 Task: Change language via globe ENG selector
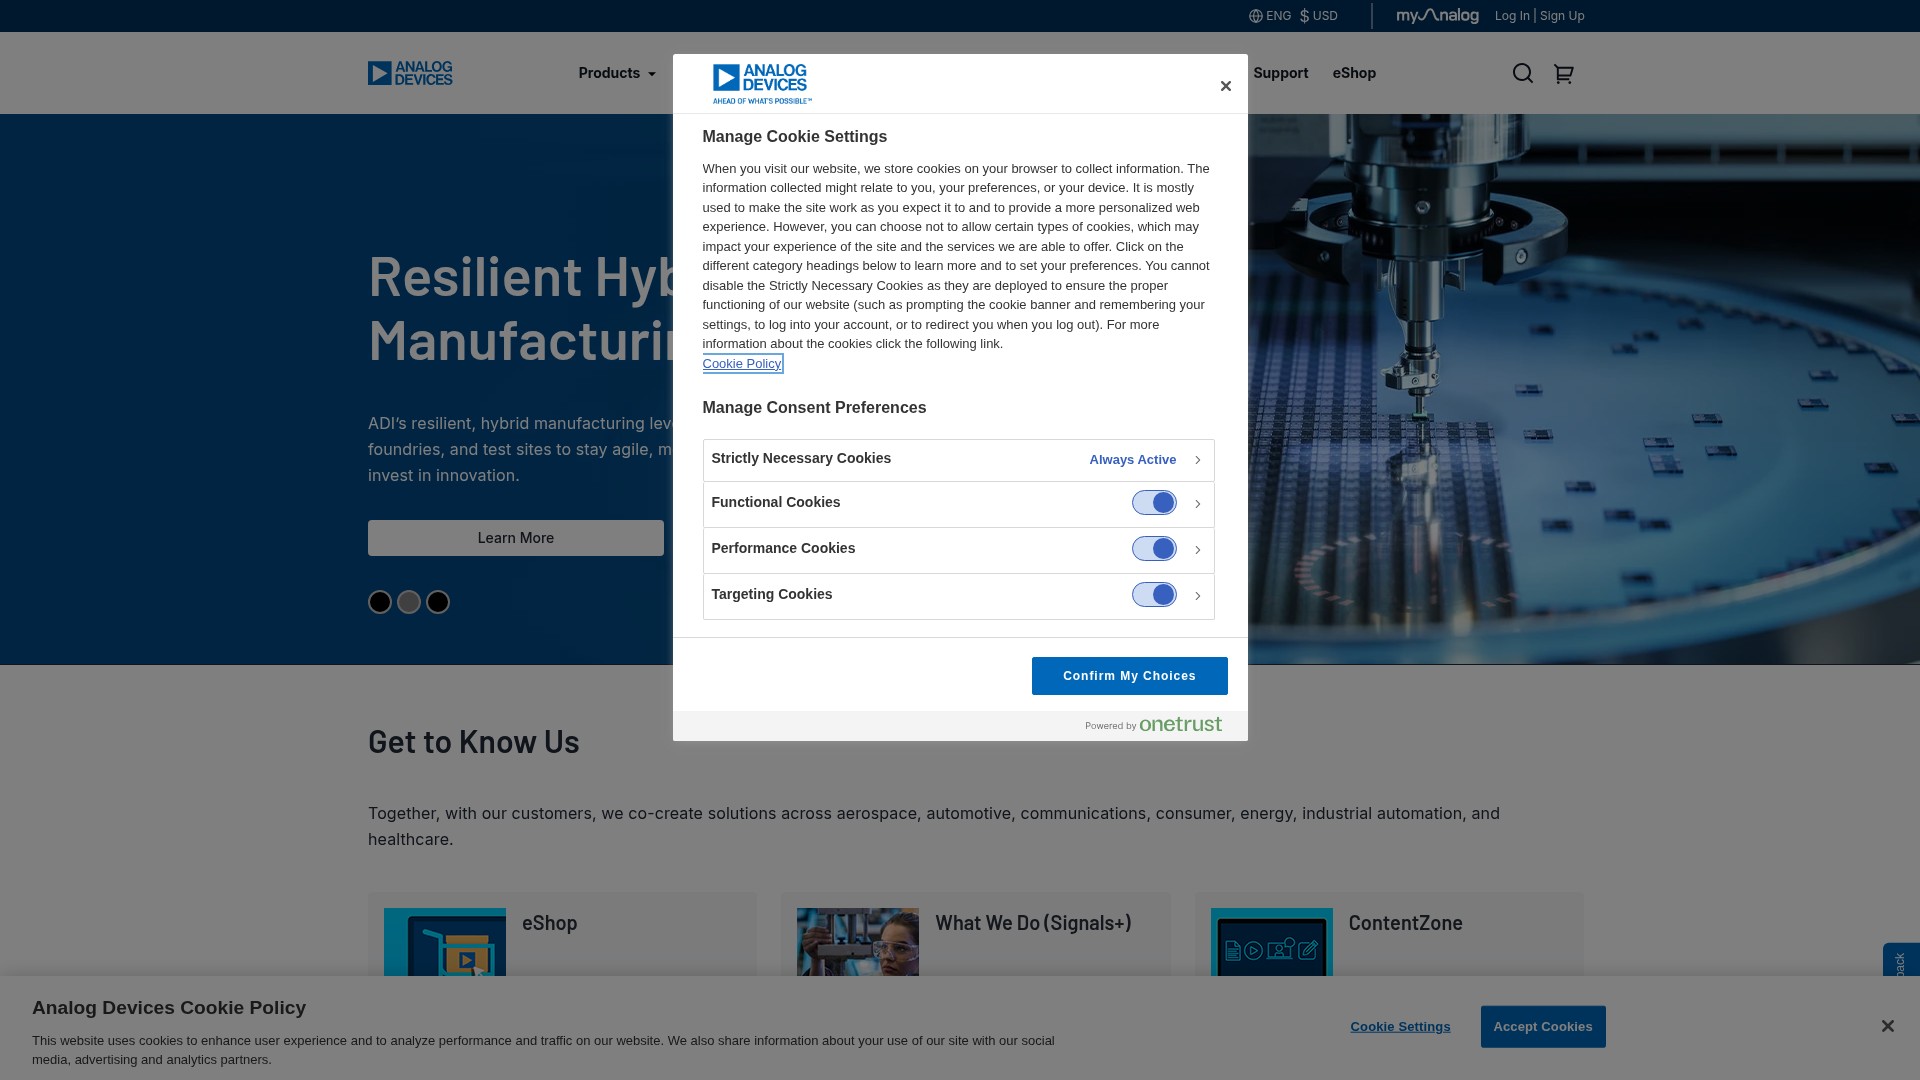pos(1270,16)
